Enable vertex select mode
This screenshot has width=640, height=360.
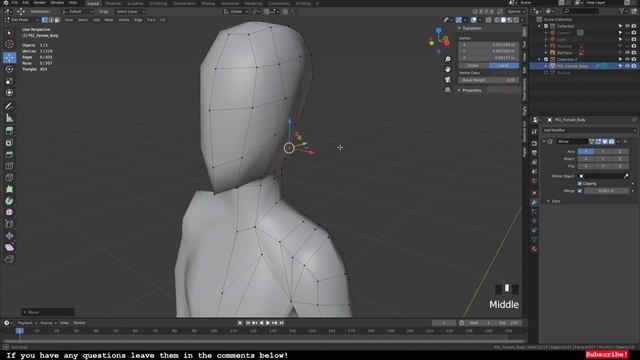(44, 20)
